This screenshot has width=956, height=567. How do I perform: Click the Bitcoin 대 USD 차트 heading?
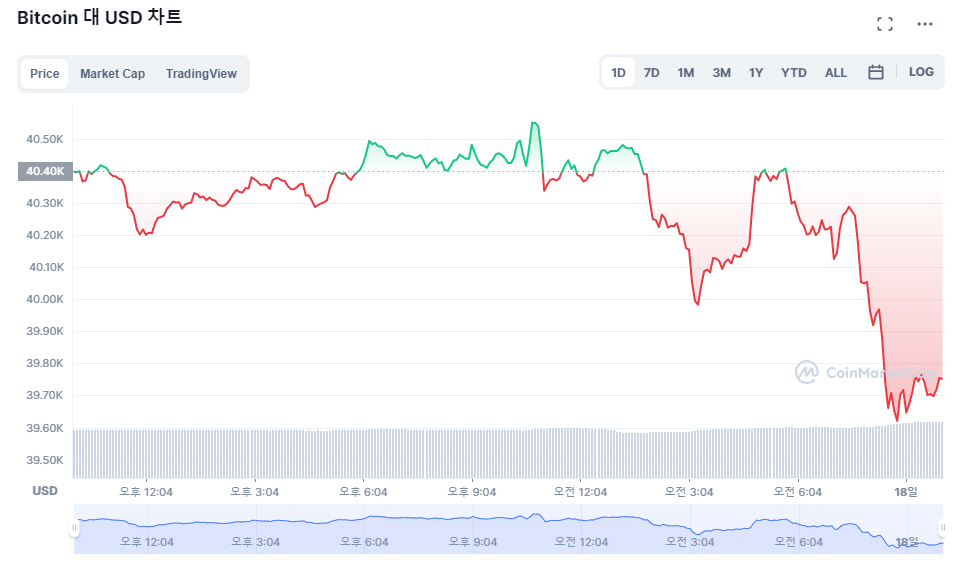tap(99, 17)
